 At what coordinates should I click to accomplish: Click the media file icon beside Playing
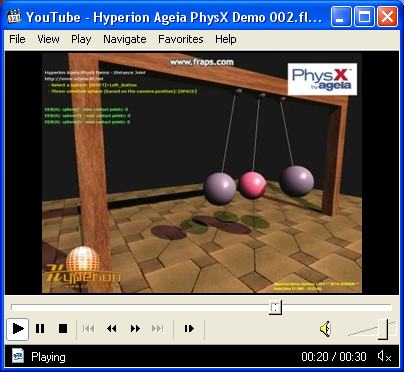click(18, 356)
